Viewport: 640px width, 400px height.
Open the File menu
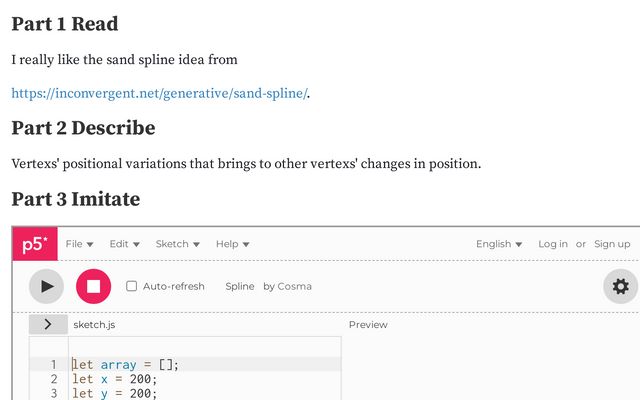[80, 244]
